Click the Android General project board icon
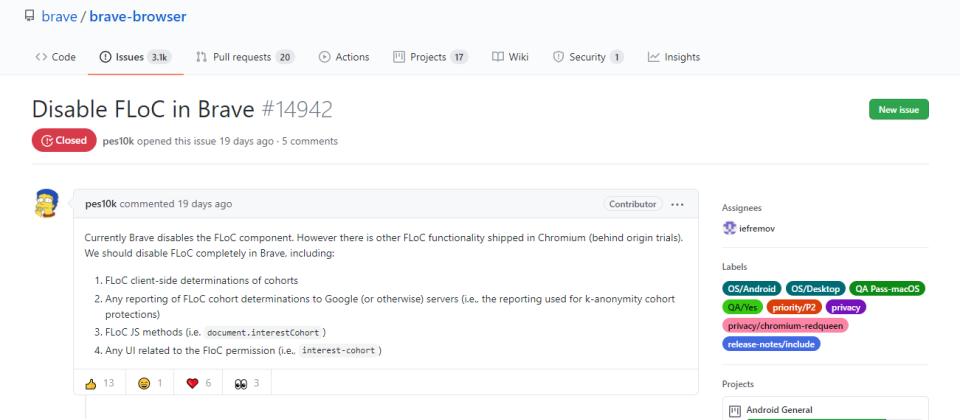Screen dimensions: 960x420 coord(735,410)
